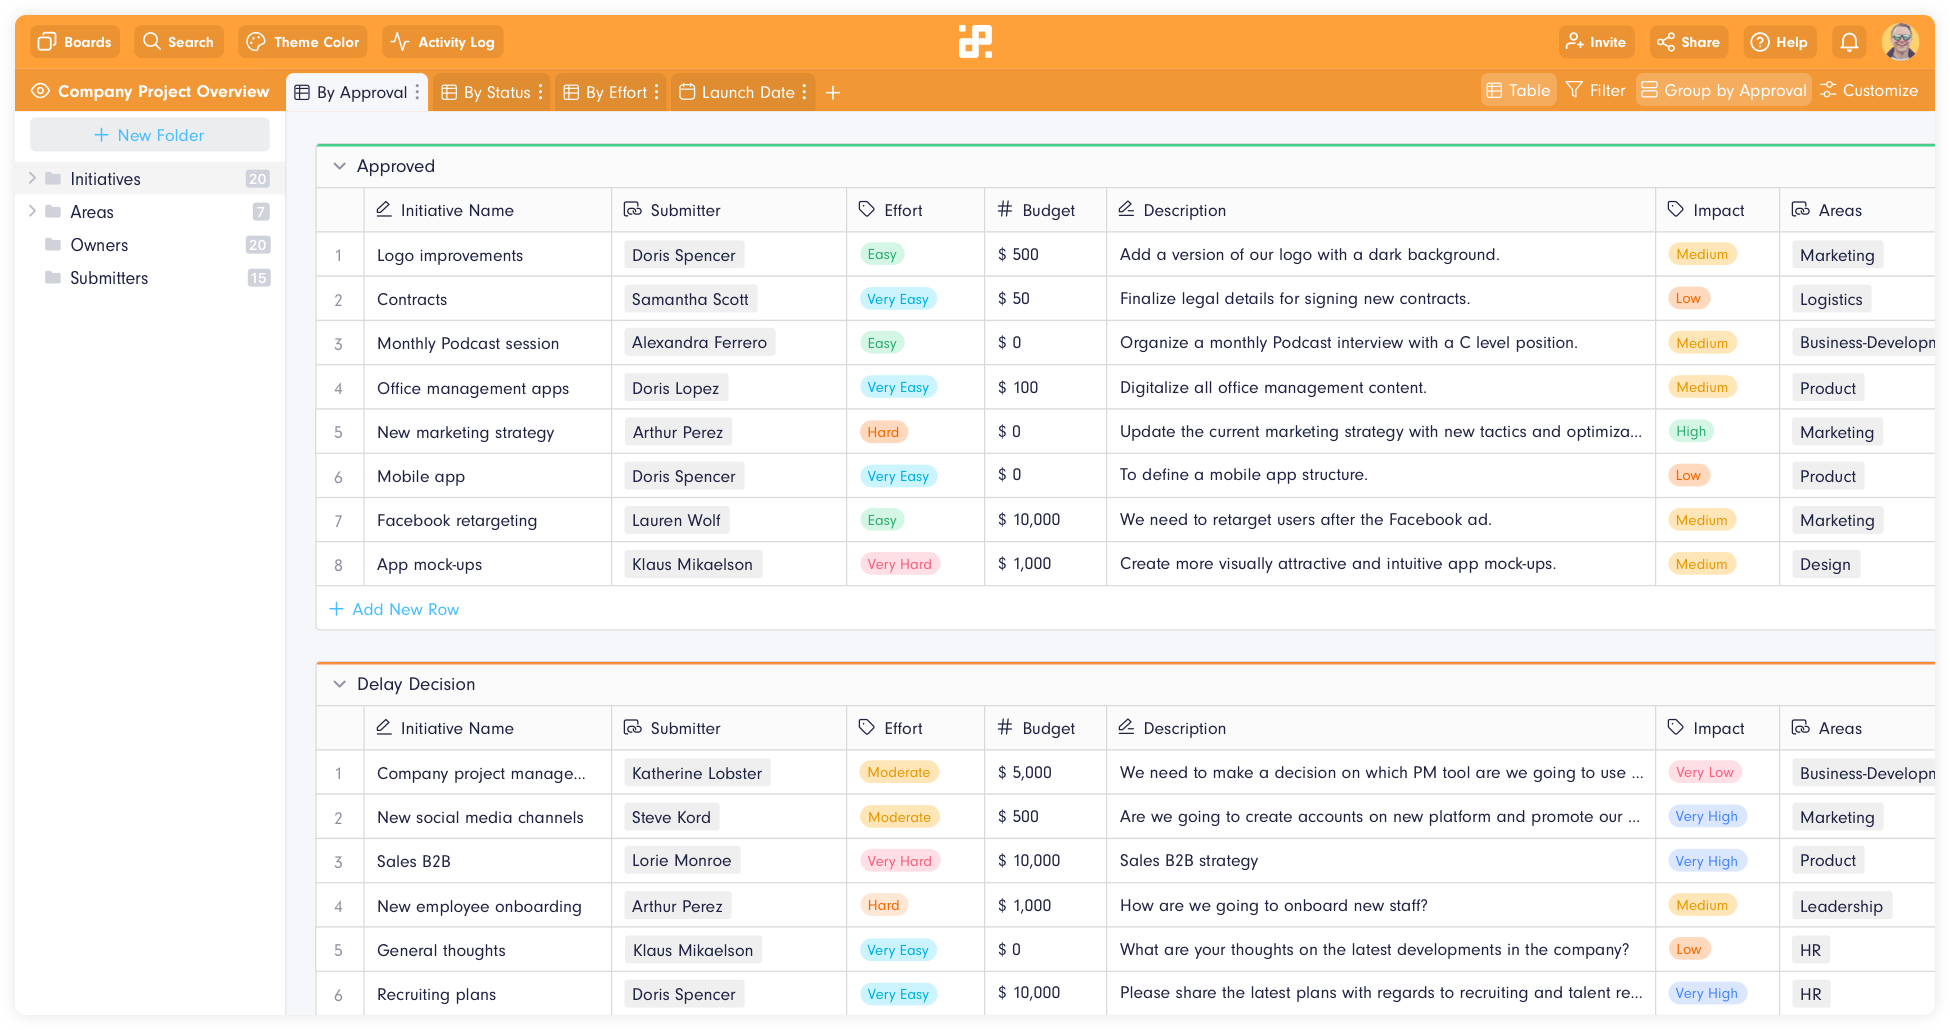Open Theme Color picker
This screenshot has height=1030, width=1950.
click(x=303, y=42)
